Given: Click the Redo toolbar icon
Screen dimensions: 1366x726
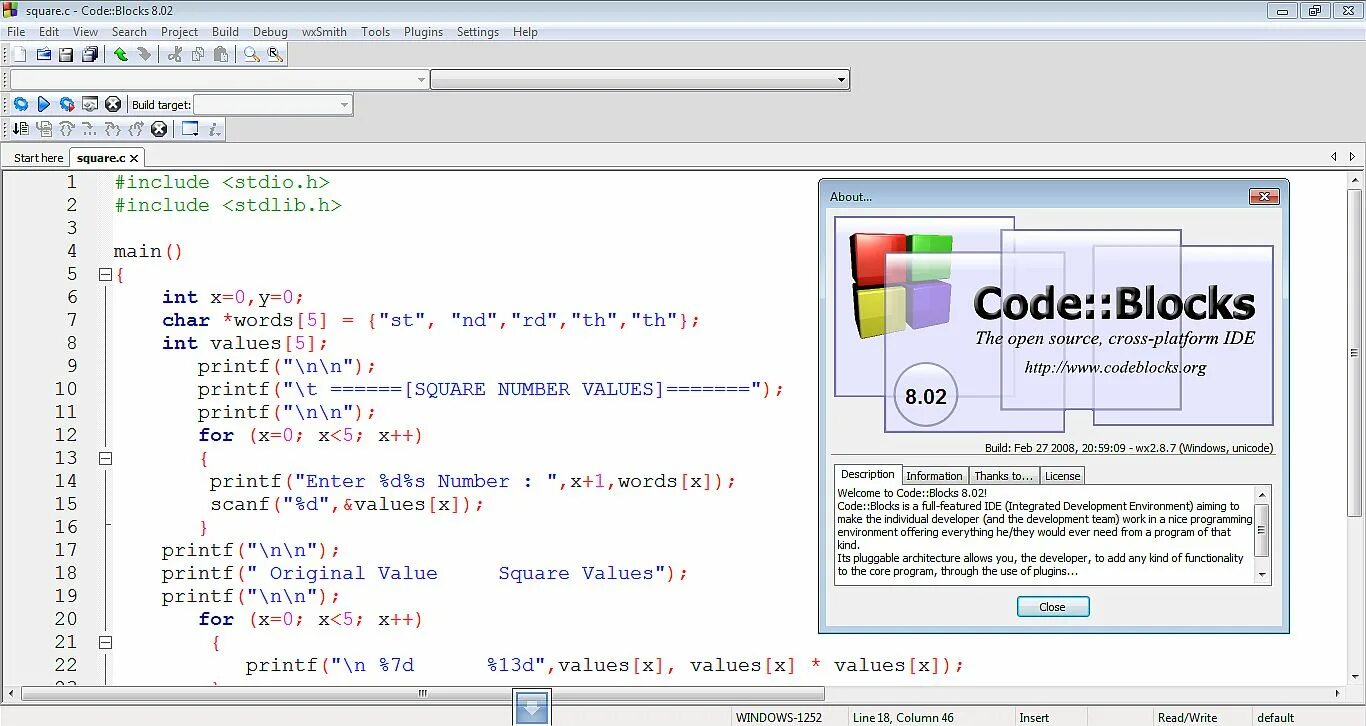Looking at the screenshot, I should coord(144,55).
